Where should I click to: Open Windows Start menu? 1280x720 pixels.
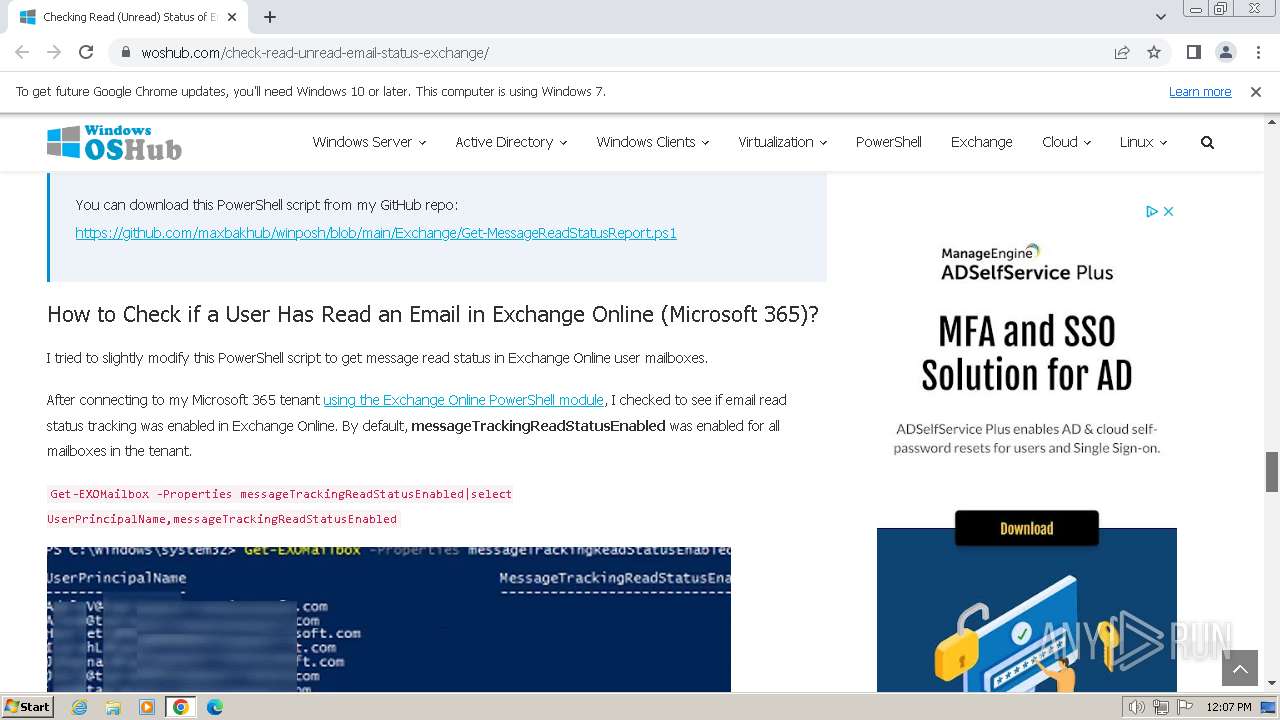coord(27,707)
